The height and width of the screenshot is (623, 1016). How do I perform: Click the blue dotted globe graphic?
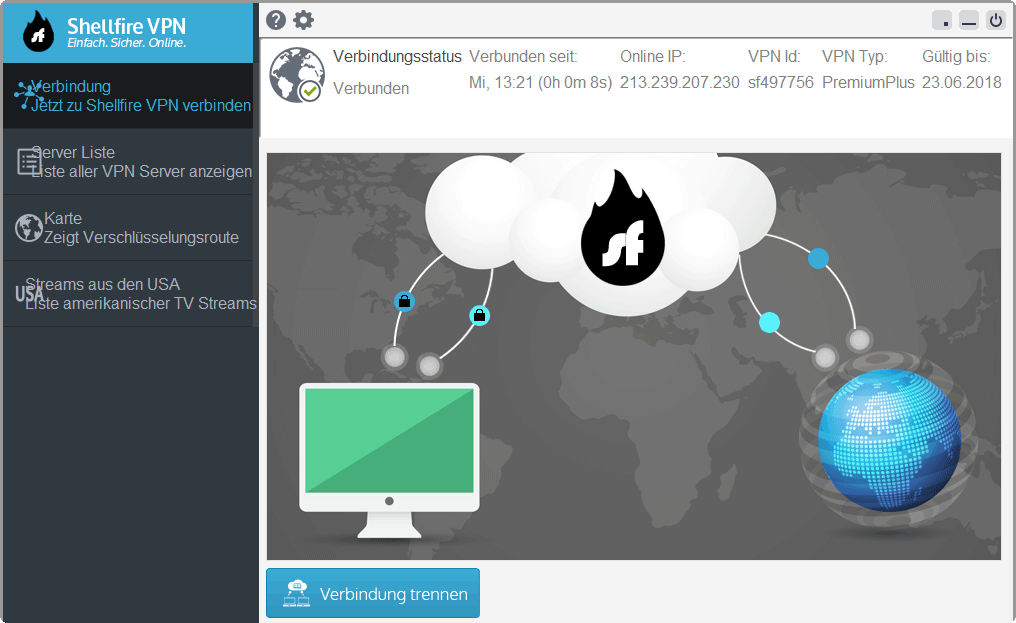(x=890, y=440)
